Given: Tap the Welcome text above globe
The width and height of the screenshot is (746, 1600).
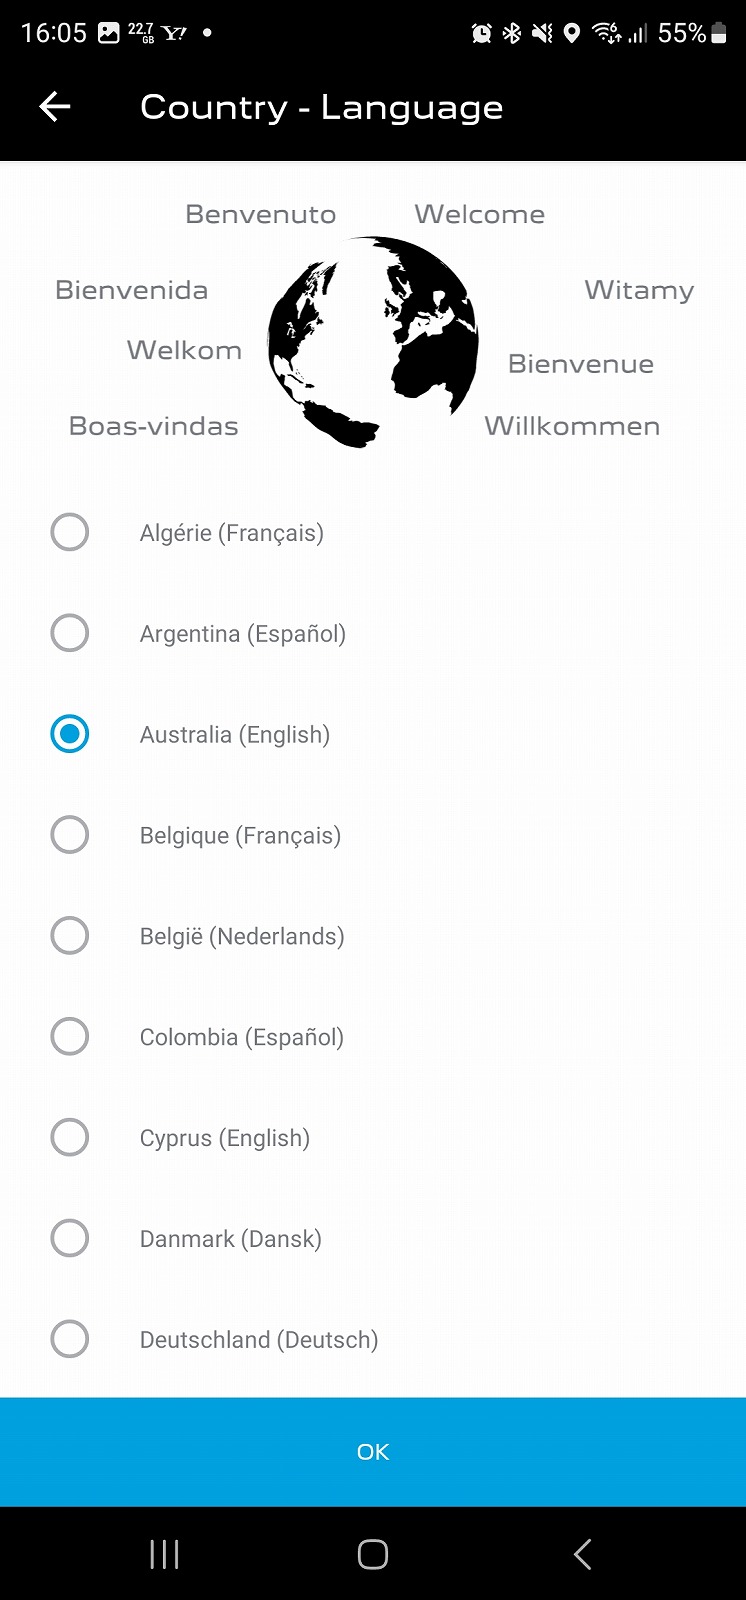Looking at the screenshot, I should click(479, 214).
